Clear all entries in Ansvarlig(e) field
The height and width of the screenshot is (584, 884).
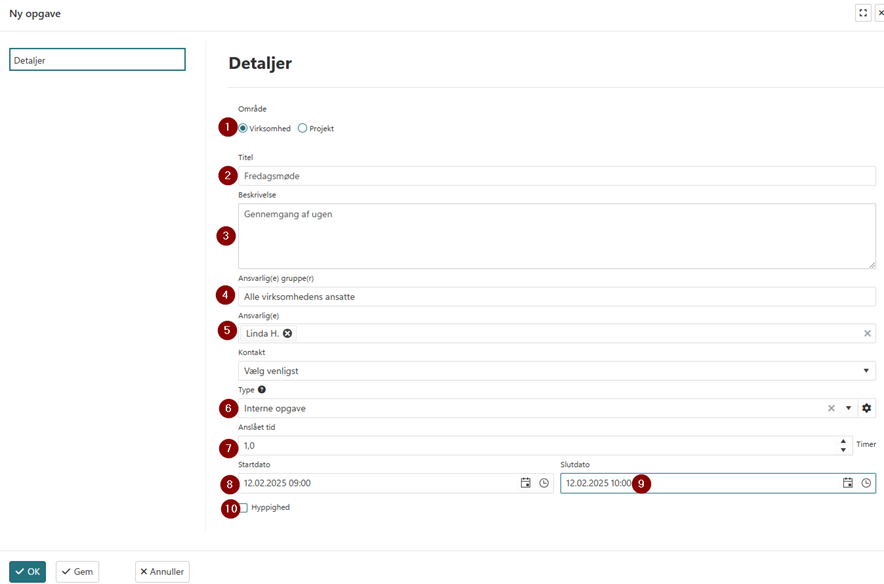point(867,333)
